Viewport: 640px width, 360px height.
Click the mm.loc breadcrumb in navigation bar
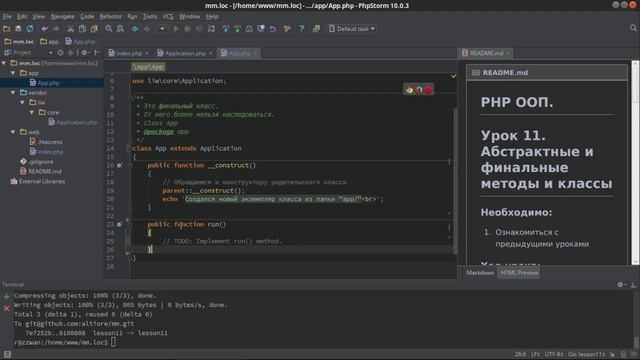[19, 42]
